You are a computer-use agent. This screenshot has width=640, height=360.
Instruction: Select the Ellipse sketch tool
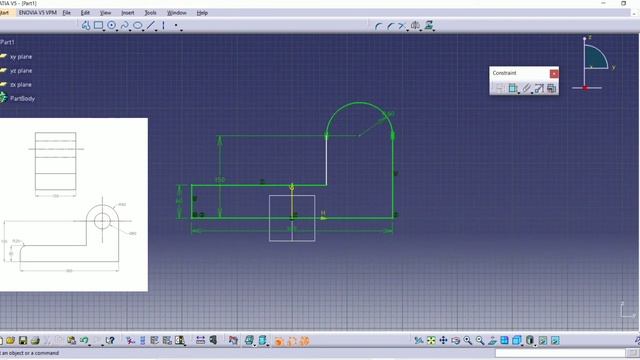[138, 26]
